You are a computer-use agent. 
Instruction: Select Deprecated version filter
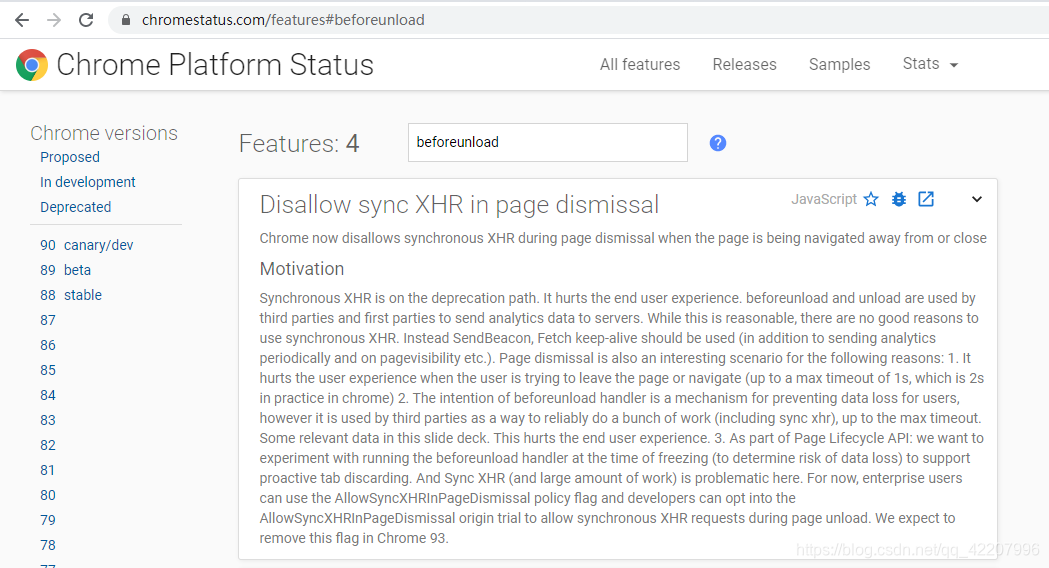pos(76,207)
